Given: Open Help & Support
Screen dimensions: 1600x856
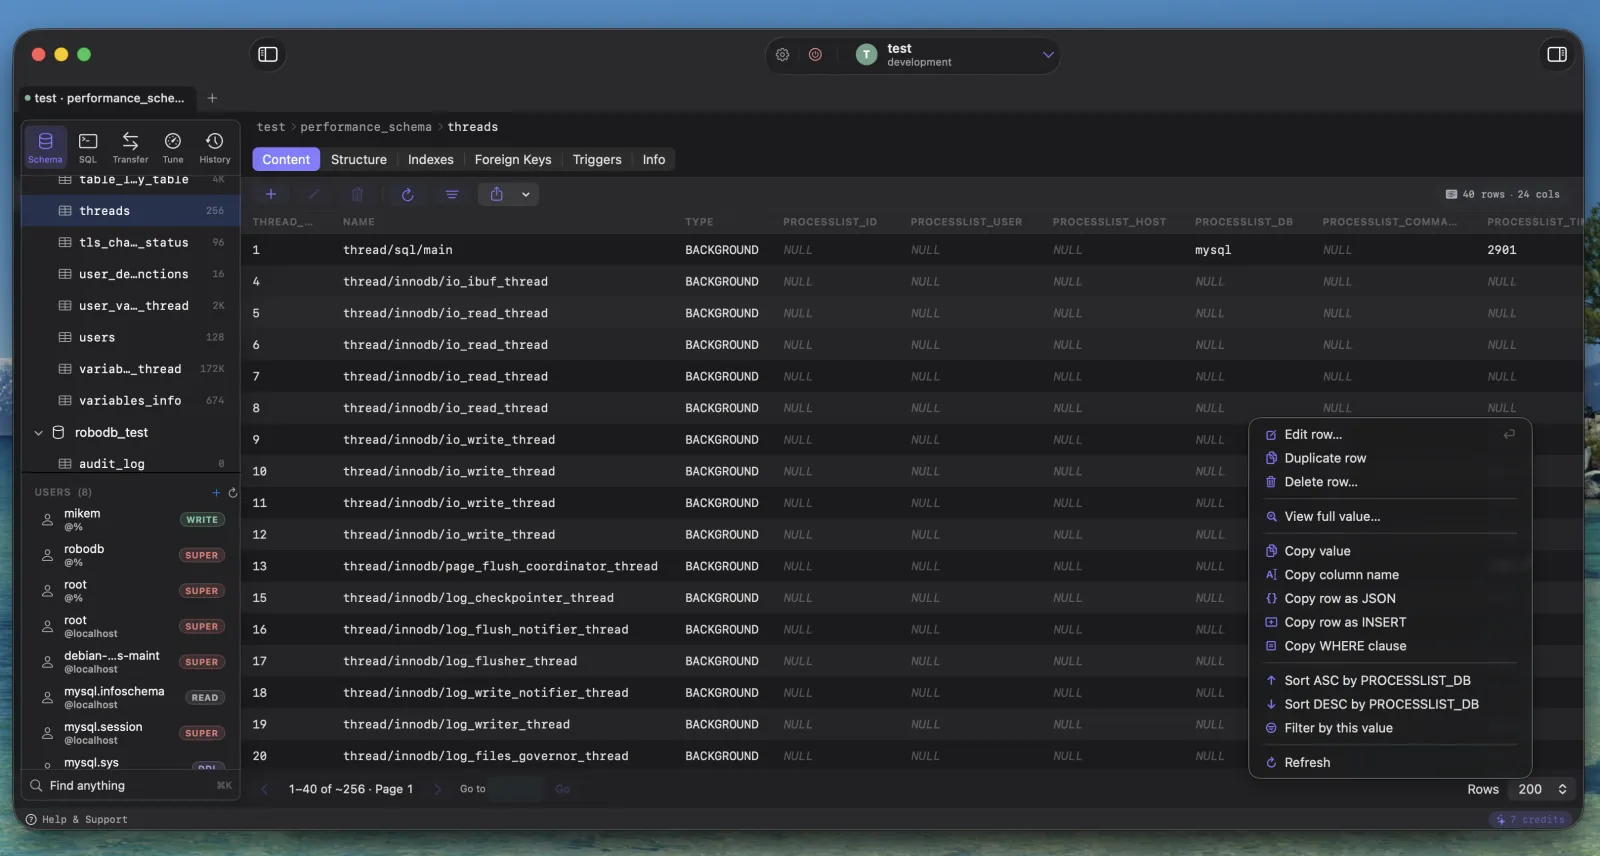Looking at the screenshot, I should (77, 819).
